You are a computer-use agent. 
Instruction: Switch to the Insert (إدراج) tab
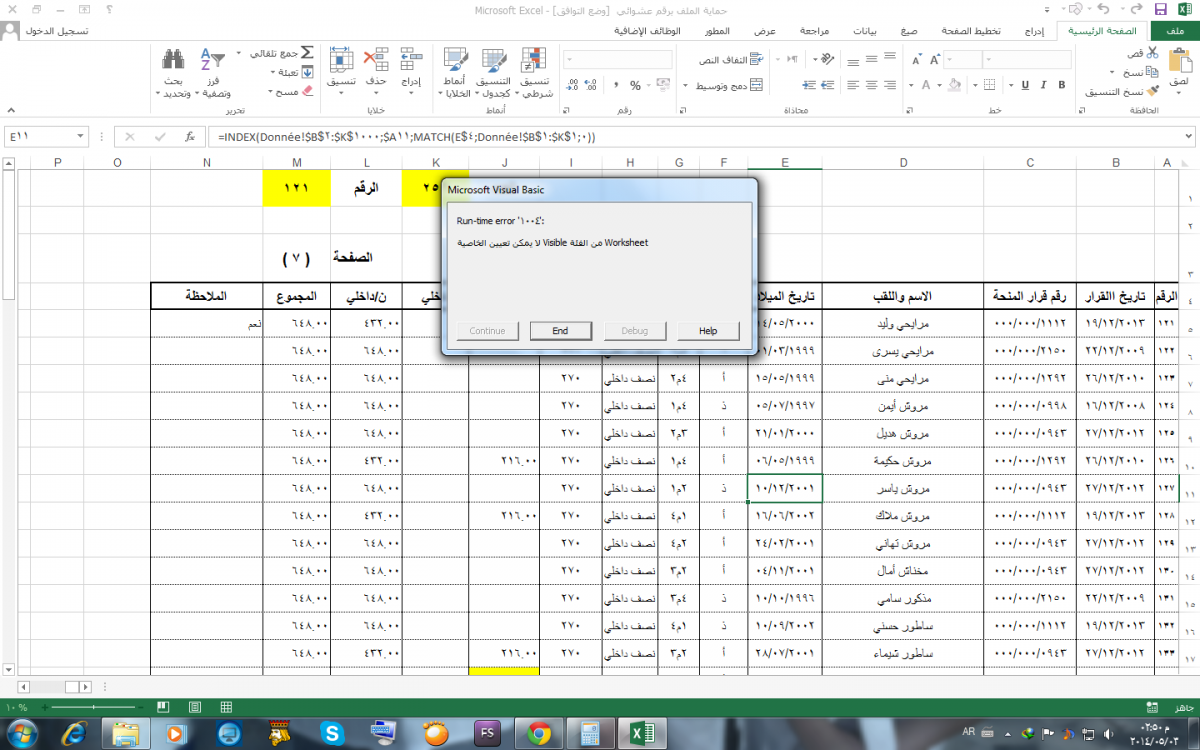1036,31
